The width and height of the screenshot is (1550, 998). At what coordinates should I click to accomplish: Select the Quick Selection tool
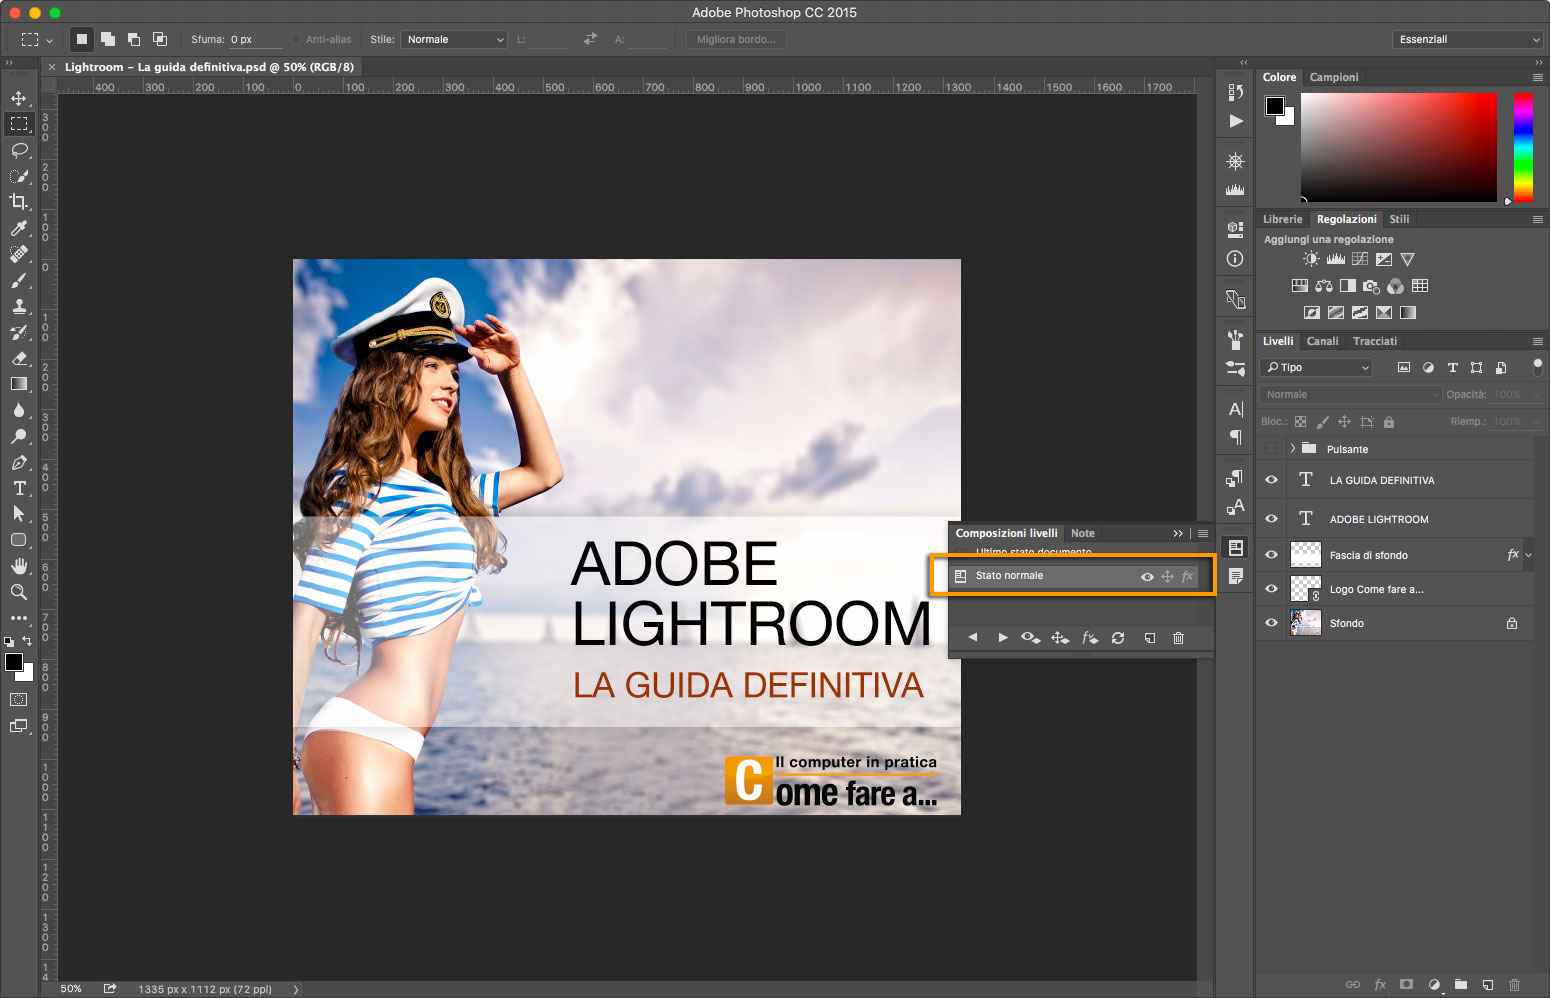pos(19,176)
